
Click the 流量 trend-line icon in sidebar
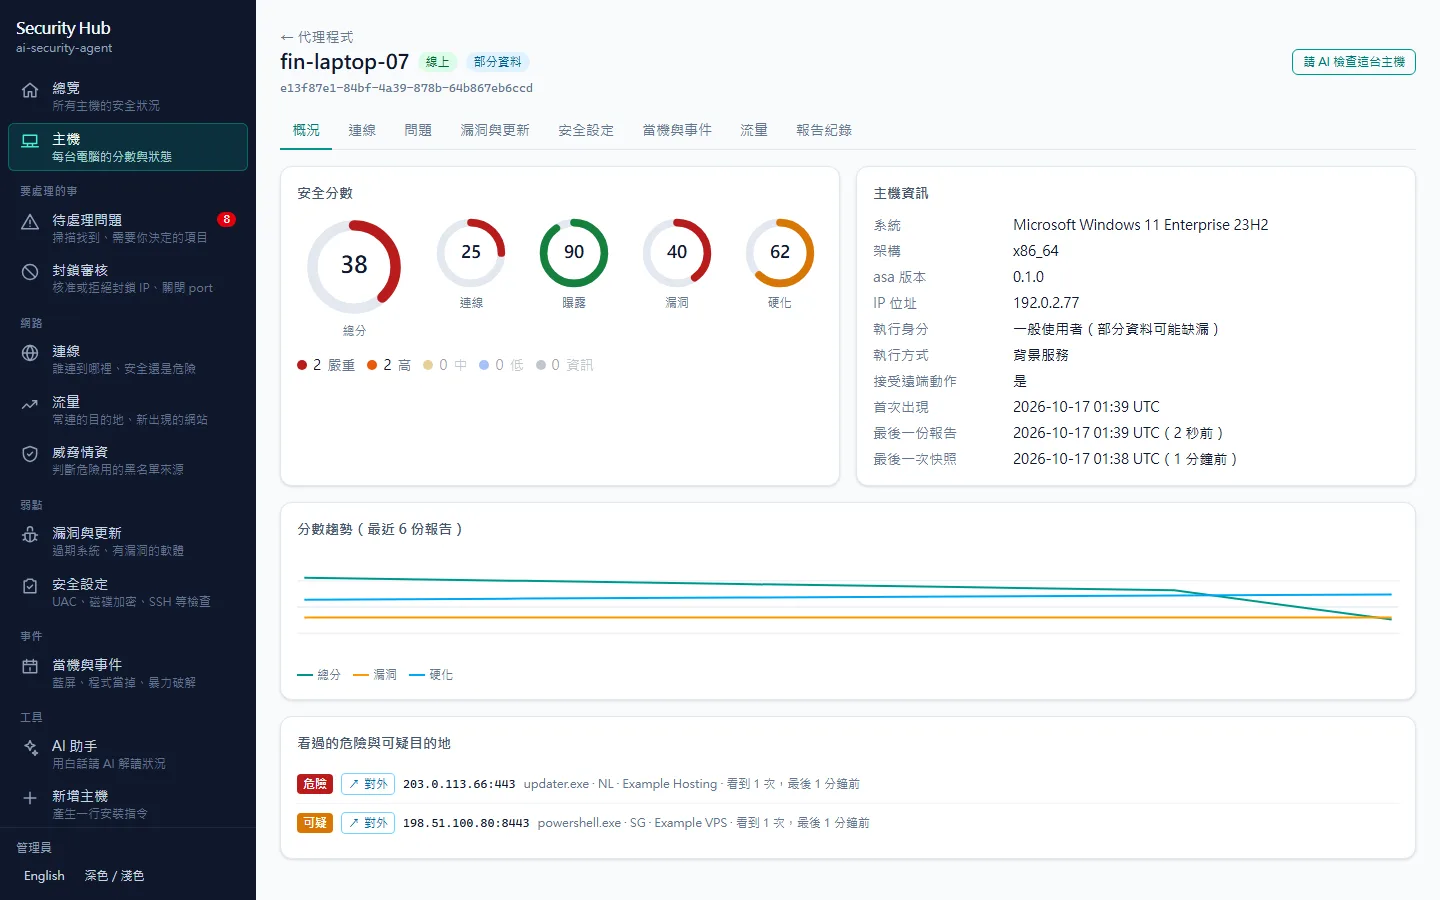(x=30, y=404)
